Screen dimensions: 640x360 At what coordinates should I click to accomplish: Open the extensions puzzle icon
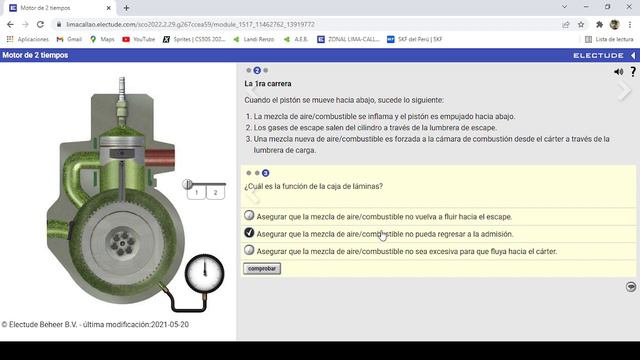coord(599,24)
